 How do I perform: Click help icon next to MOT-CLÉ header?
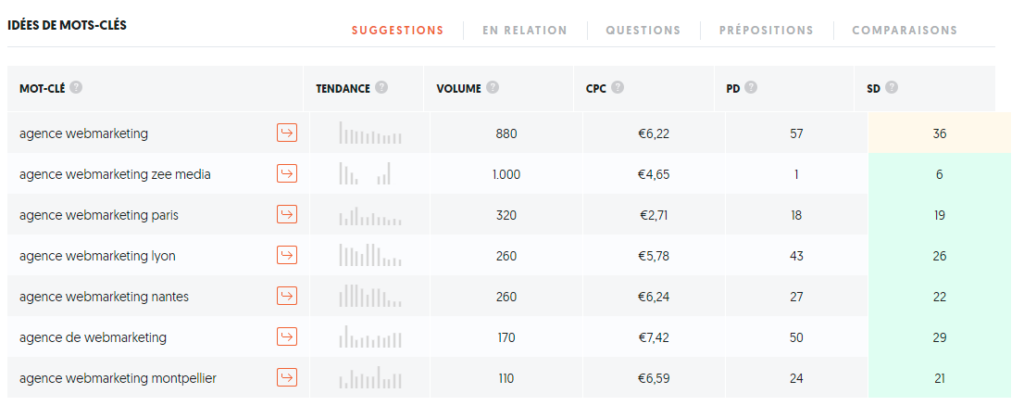pyautogui.click(x=76, y=87)
